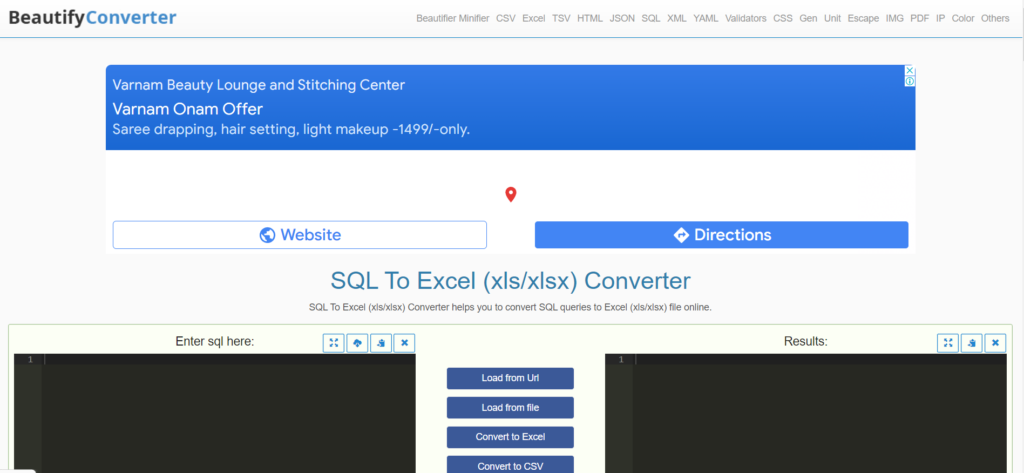Open the YAML menu
The width and height of the screenshot is (1024, 473).
pos(705,18)
